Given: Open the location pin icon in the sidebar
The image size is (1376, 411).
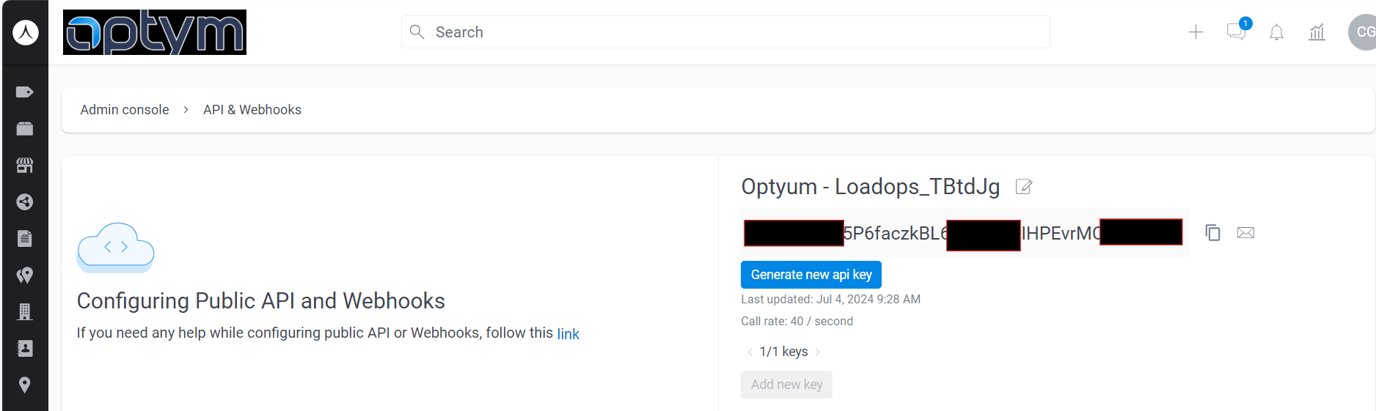Looking at the screenshot, I should [x=25, y=385].
